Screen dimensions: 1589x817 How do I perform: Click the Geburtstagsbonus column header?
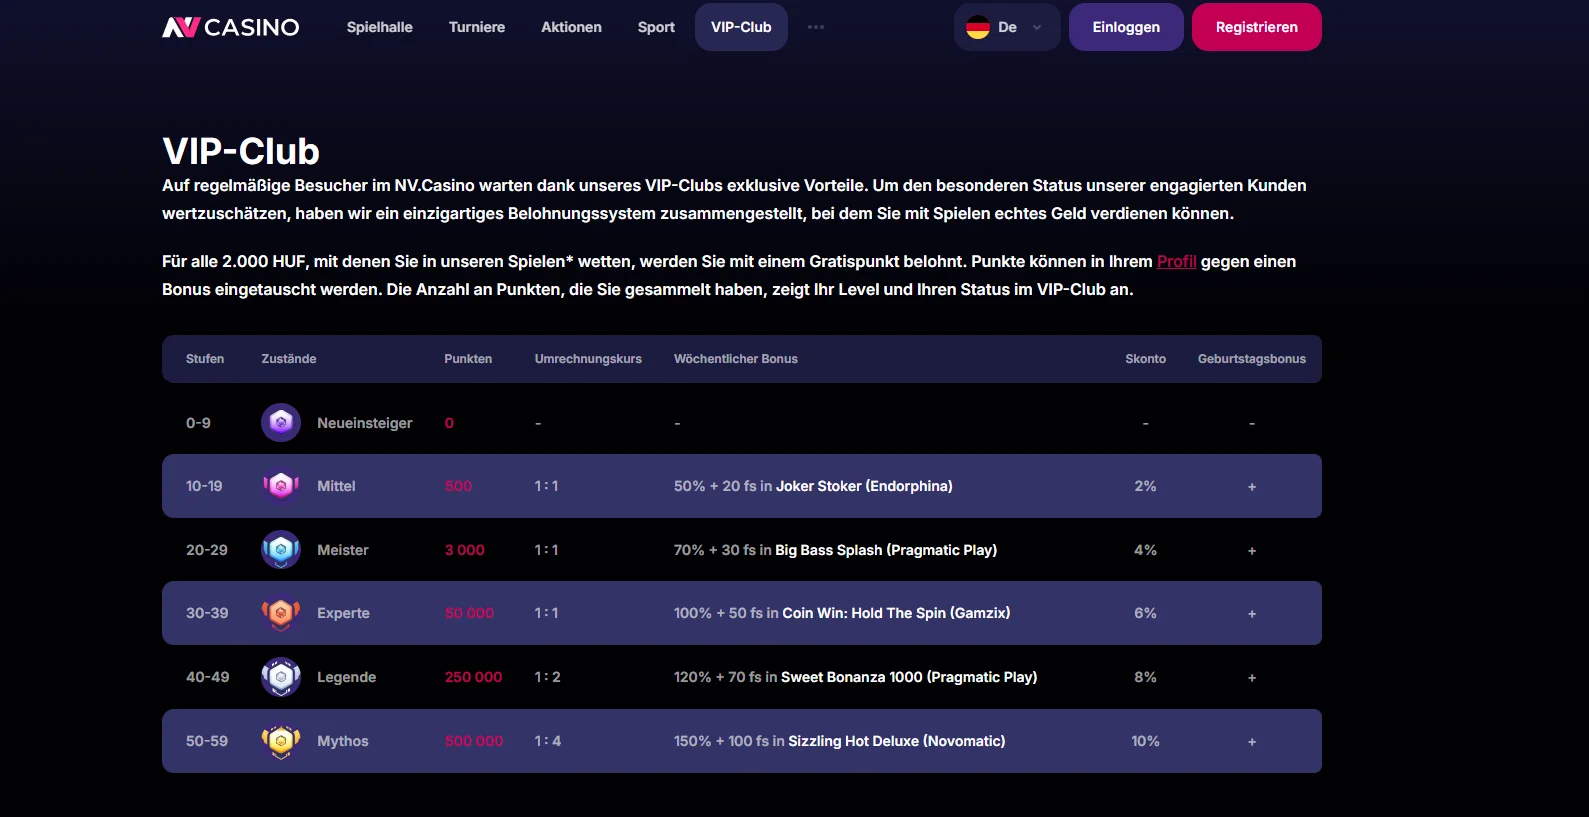pyautogui.click(x=1252, y=359)
